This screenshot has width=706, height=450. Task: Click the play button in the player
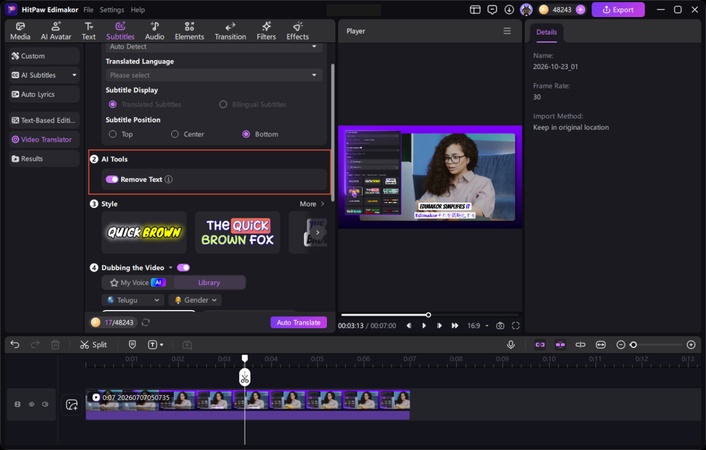click(x=424, y=325)
